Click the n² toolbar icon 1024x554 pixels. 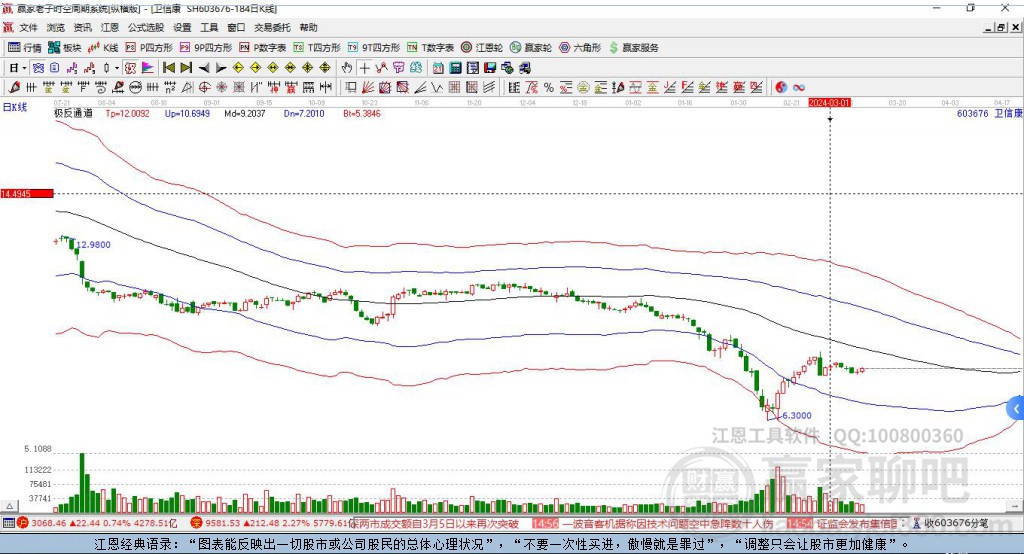click(170, 88)
